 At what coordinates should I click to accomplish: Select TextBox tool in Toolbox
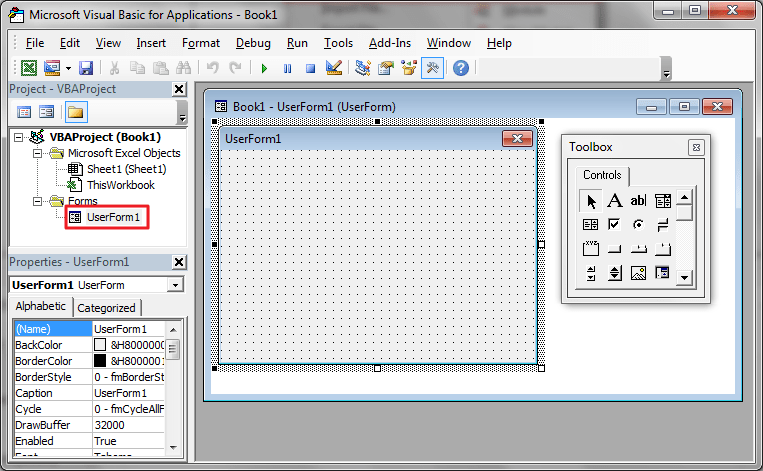pos(638,200)
